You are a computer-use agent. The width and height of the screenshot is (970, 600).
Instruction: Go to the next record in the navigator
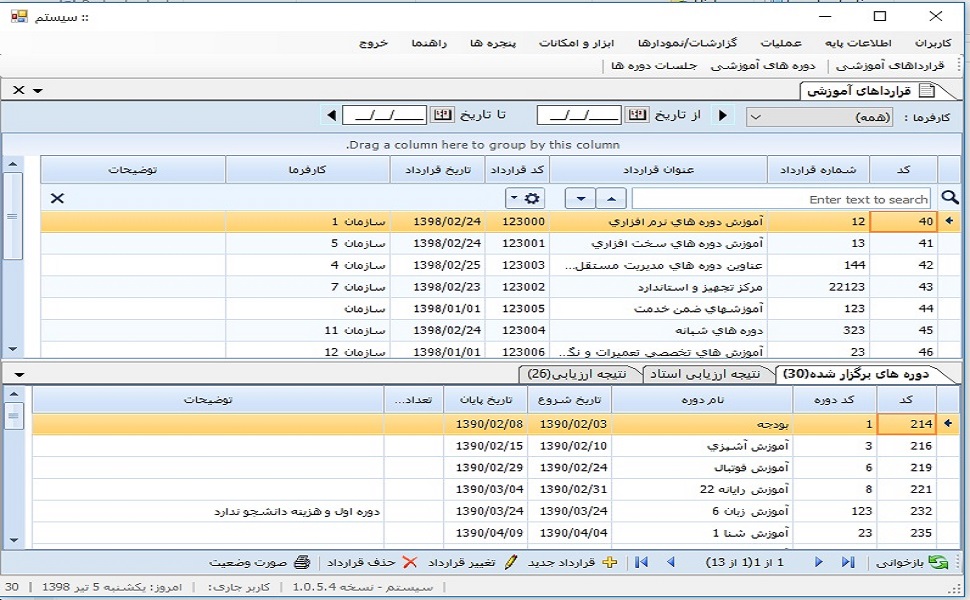click(x=818, y=562)
